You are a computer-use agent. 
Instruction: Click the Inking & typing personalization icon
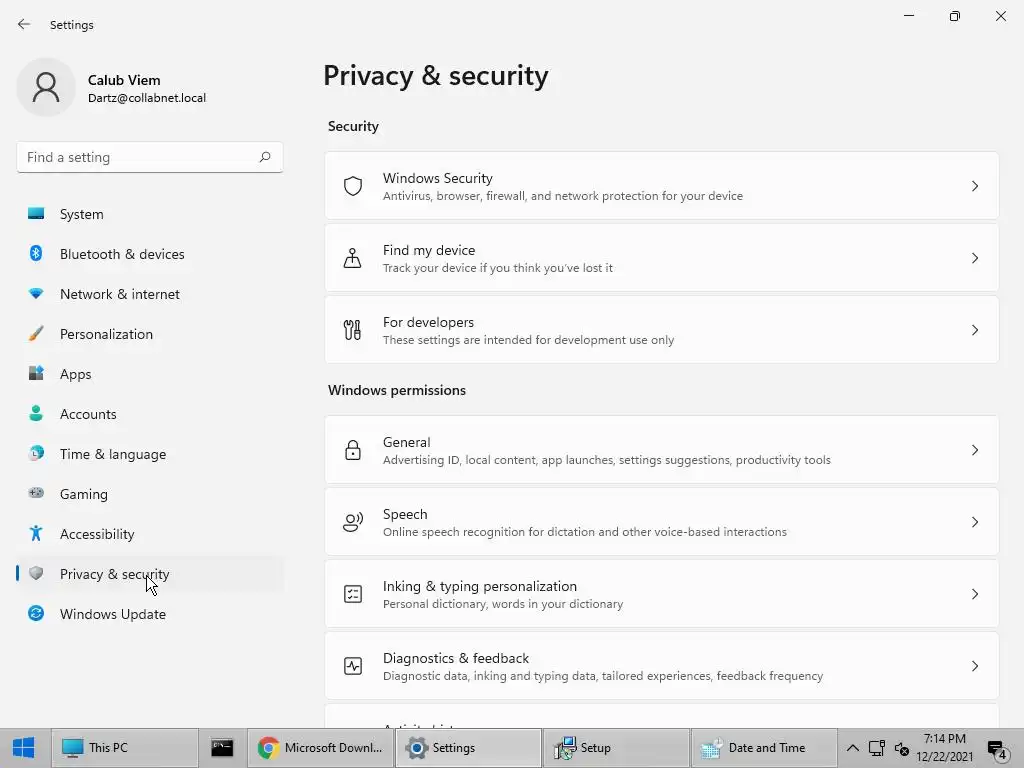353,594
